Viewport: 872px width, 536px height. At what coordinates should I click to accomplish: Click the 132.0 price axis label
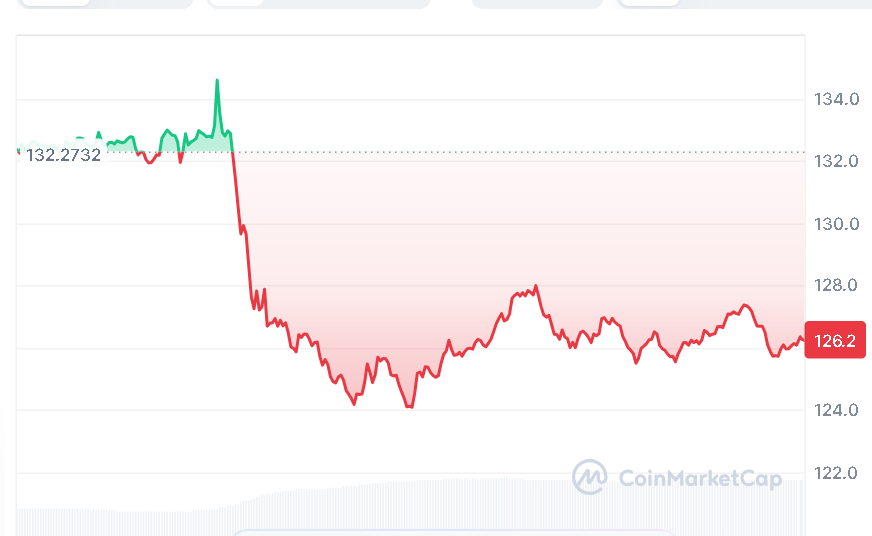(837, 161)
